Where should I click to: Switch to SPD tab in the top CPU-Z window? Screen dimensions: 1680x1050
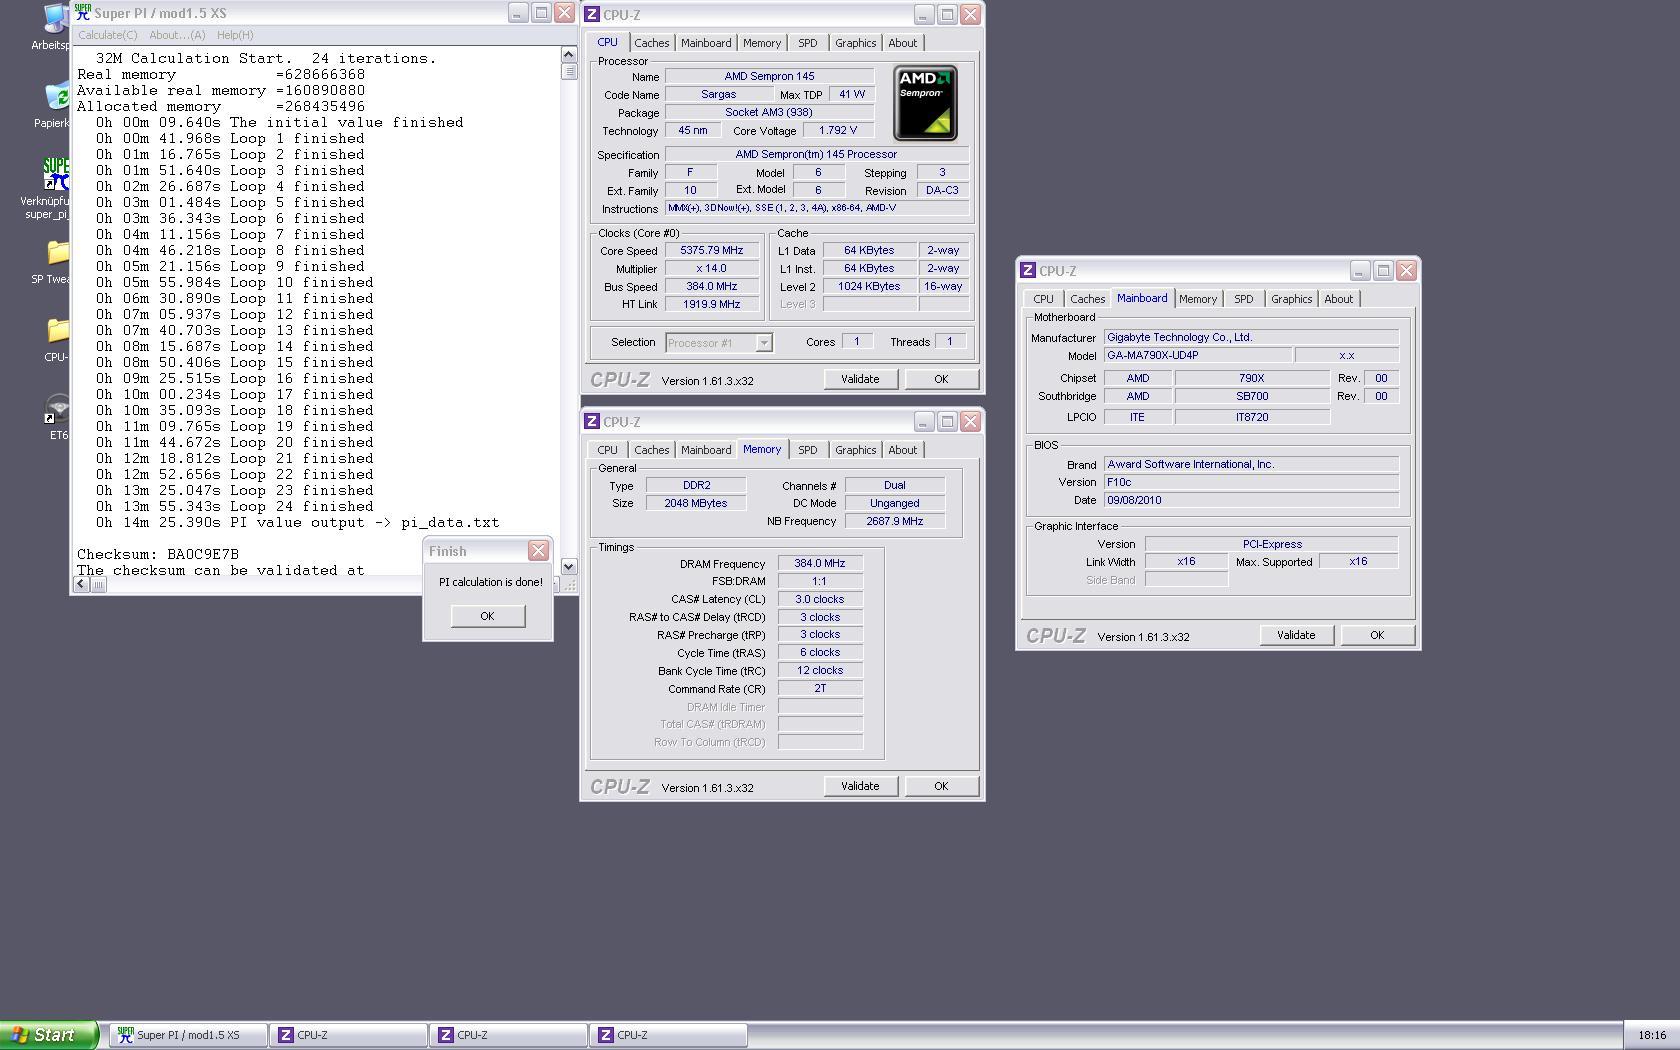coord(807,43)
